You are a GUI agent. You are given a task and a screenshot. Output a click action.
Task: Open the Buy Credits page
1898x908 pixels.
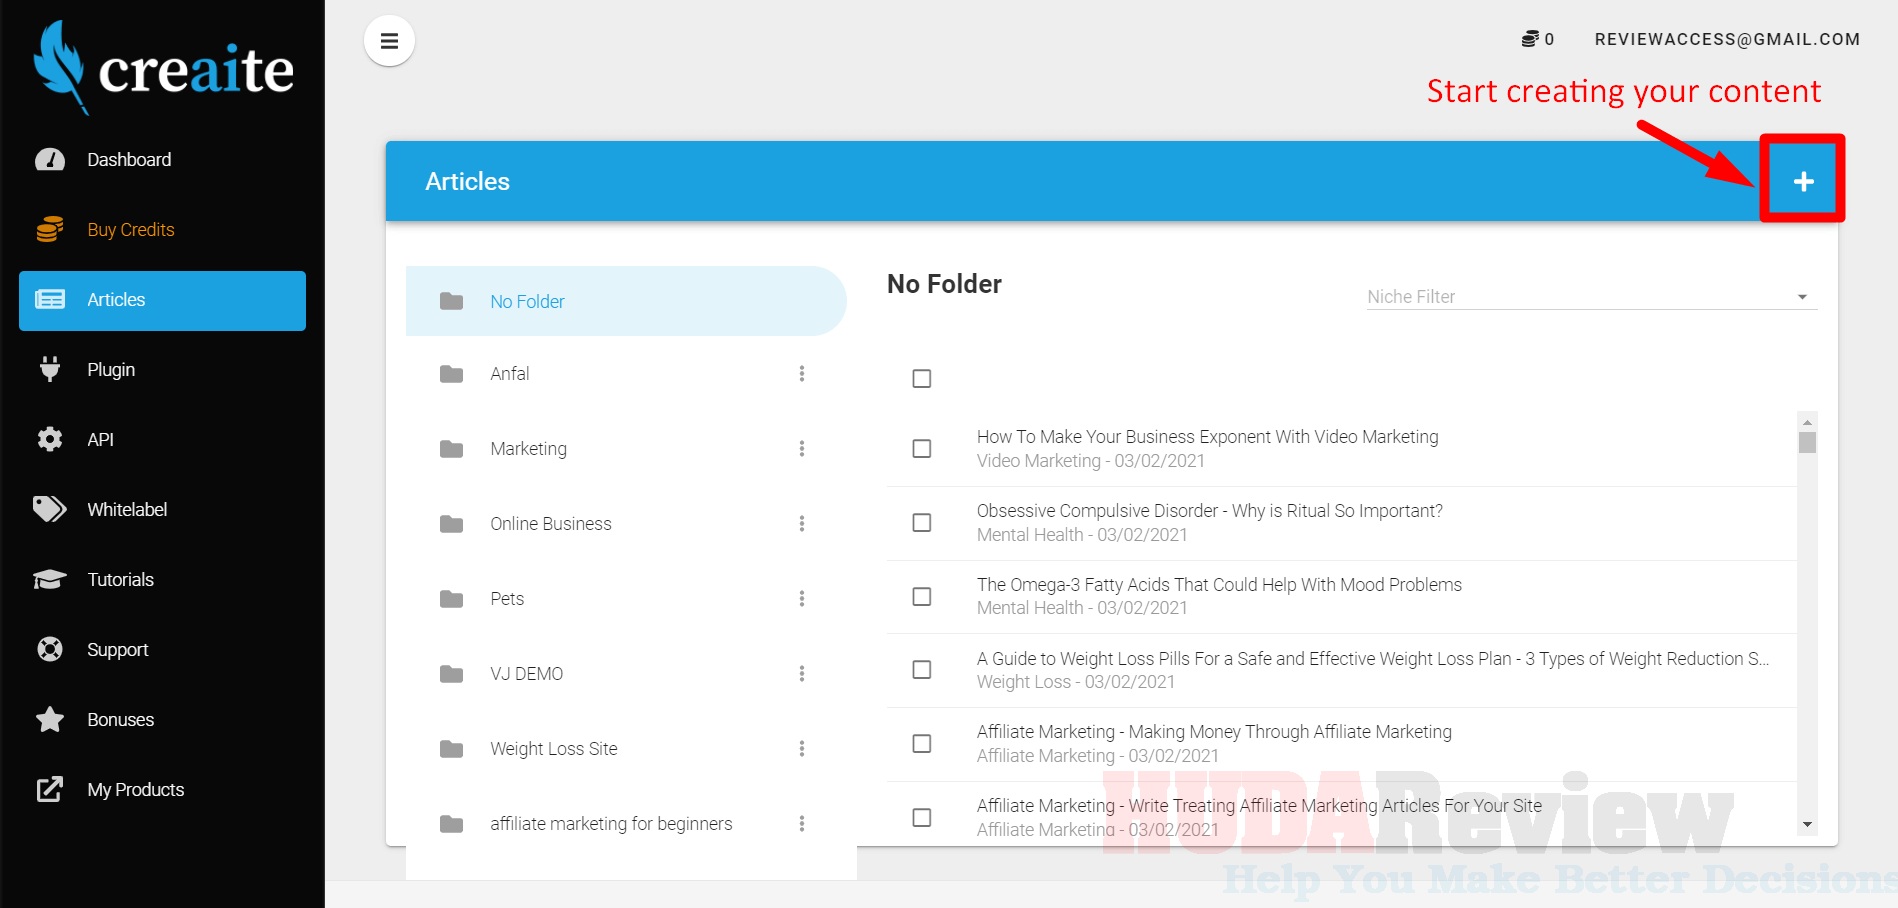tap(162, 230)
